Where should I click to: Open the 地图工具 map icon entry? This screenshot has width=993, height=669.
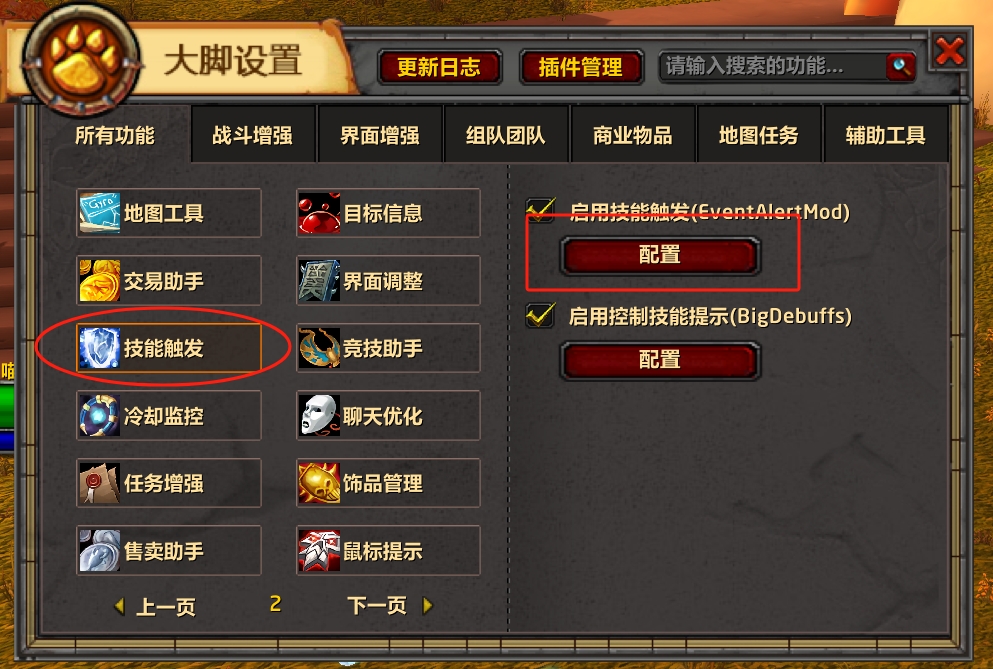99,213
